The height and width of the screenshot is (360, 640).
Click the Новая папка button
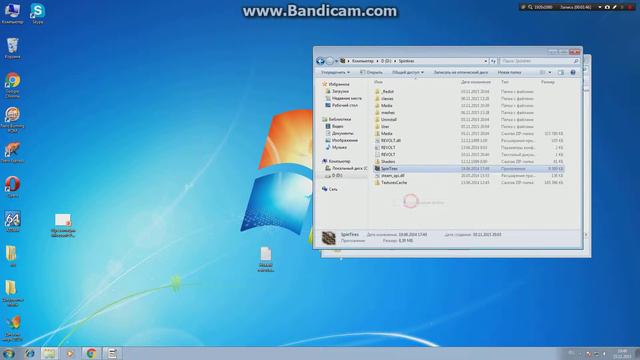coord(509,72)
